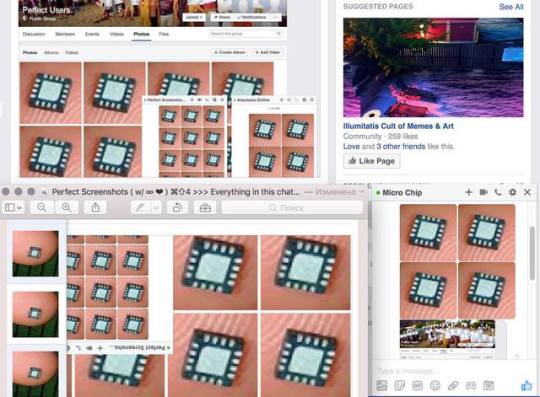The height and width of the screenshot is (397, 540).
Task: Open the Albums sub-tab
Action: coord(51,53)
